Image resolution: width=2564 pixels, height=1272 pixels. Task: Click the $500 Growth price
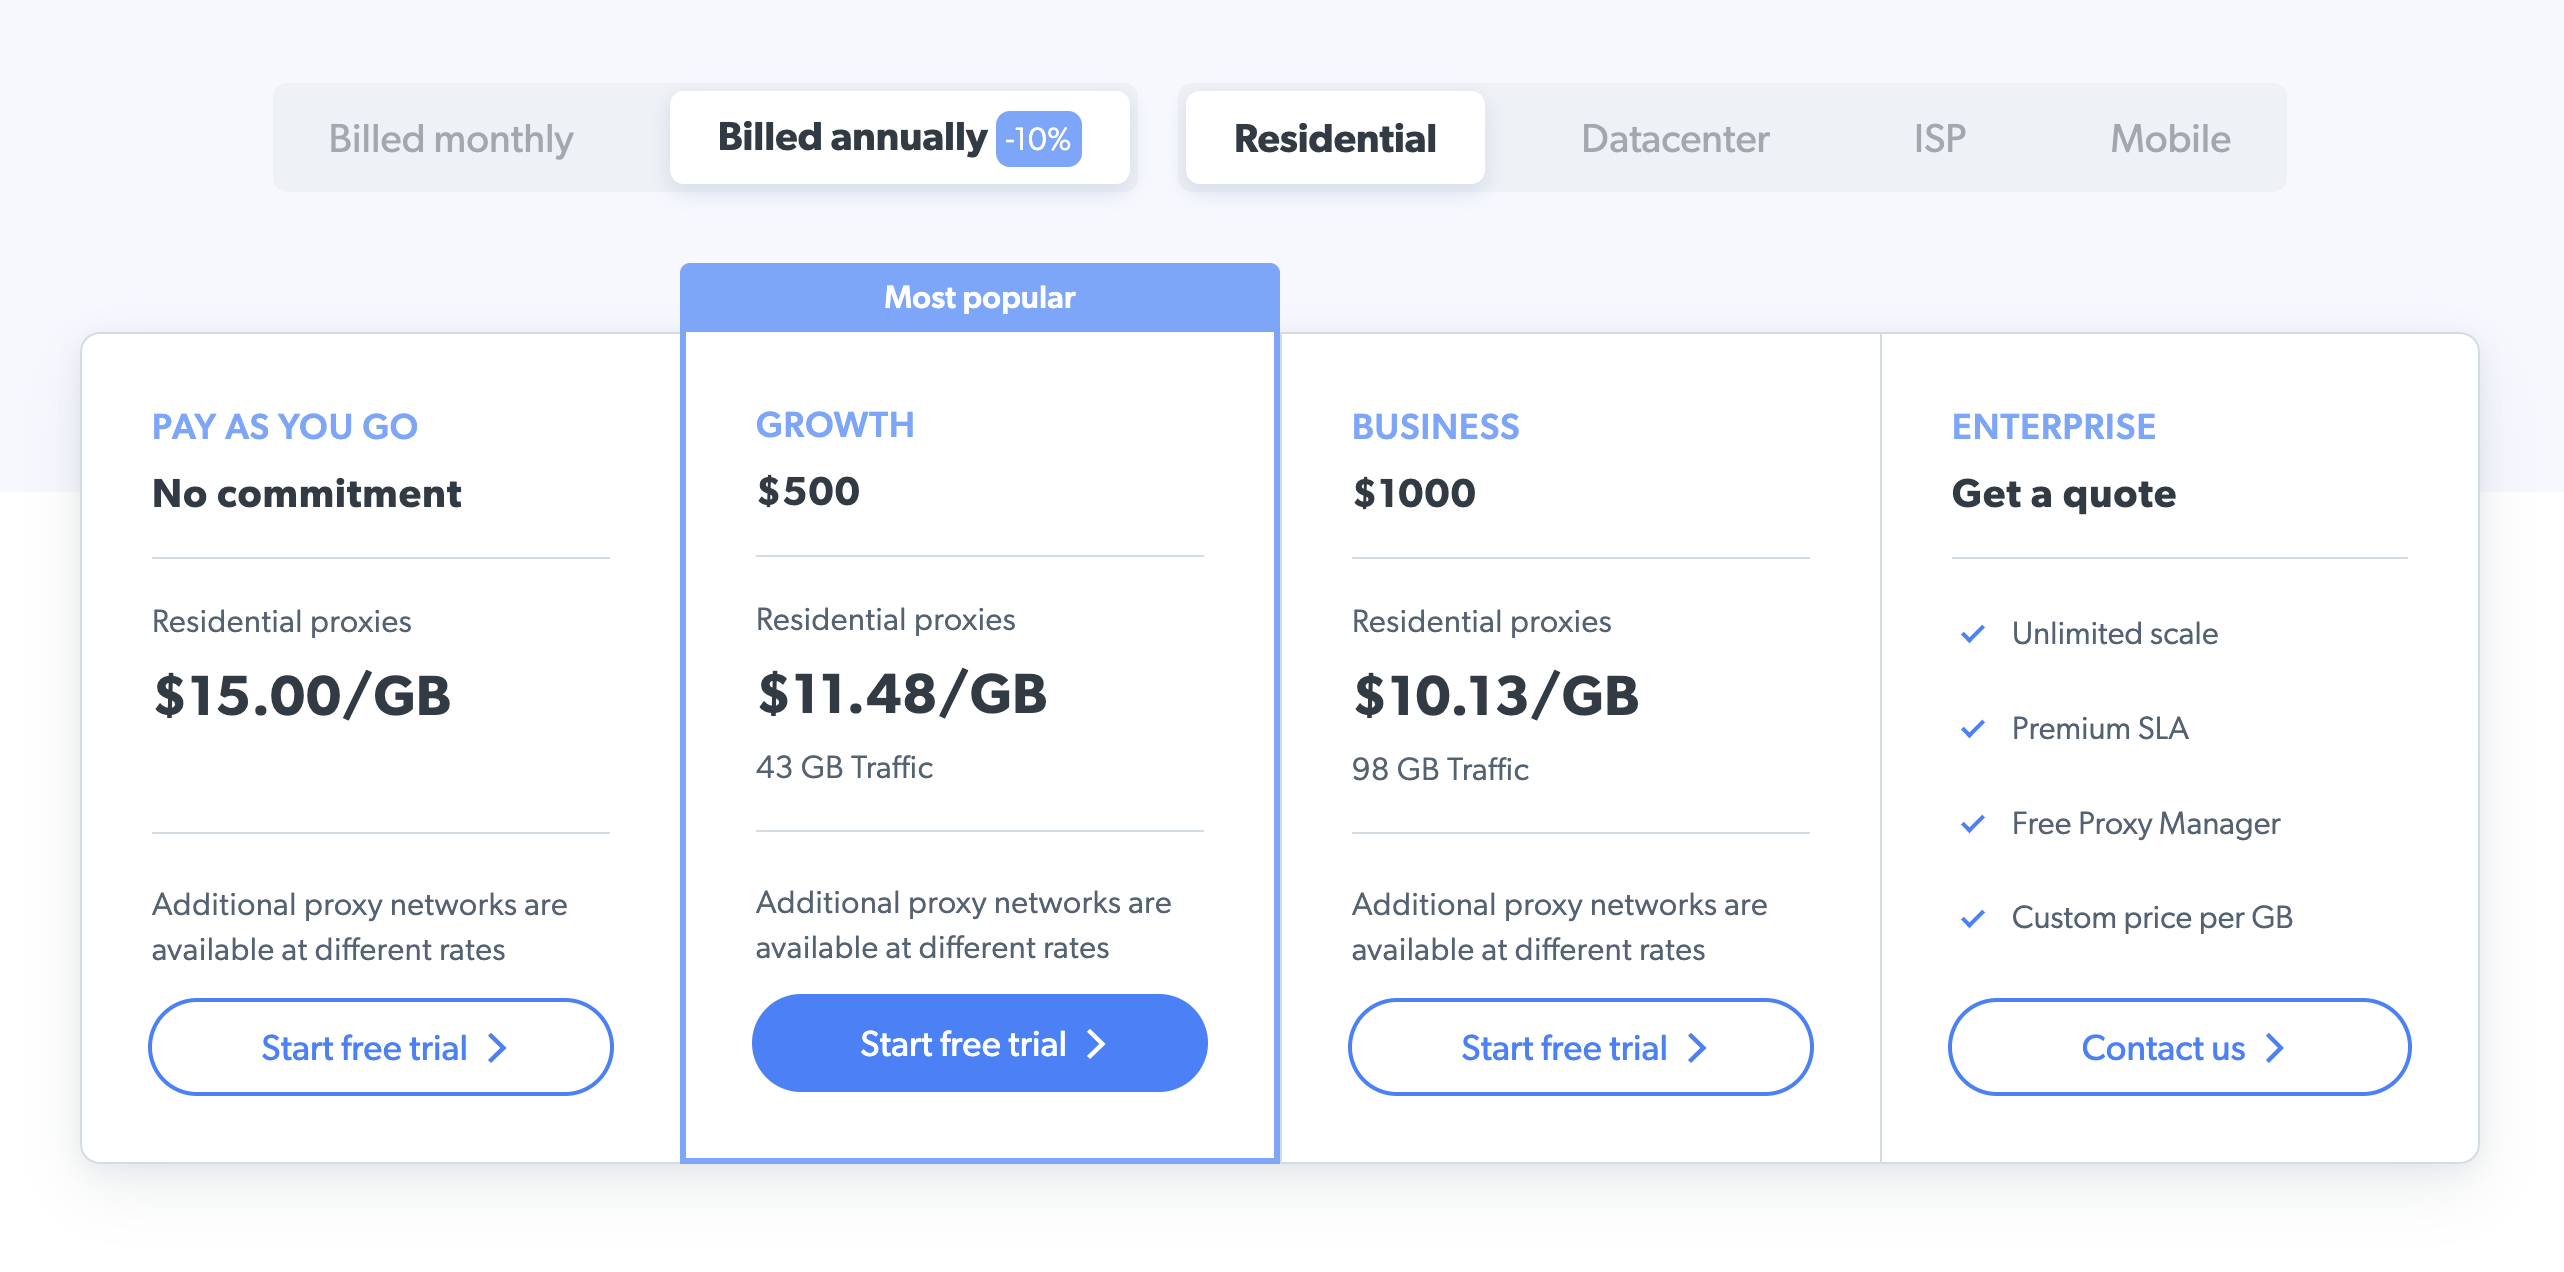click(x=808, y=492)
